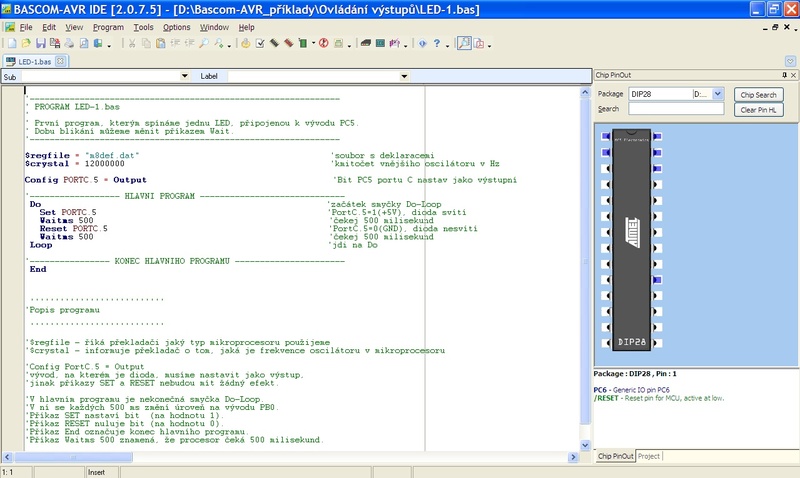Open Print Preview from the toolbar
Image resolution: width=800 pixels, height=478 pixels.
pos(84,43)
